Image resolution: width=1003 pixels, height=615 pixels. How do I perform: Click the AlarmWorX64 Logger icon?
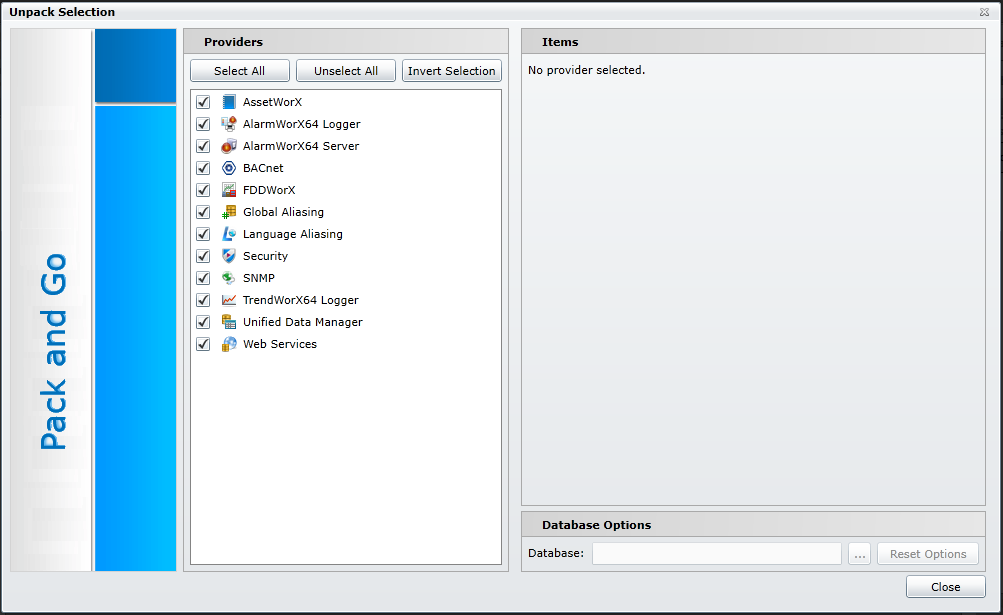point(229,124)
